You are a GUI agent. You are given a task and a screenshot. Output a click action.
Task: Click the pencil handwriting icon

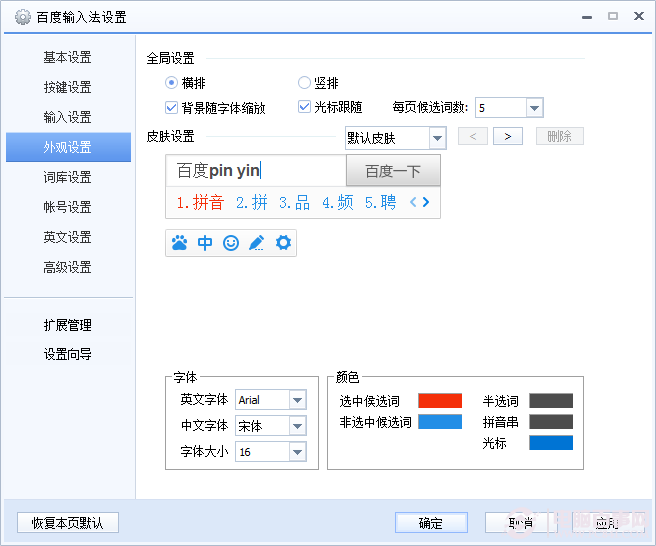click(x=257, y=243)
